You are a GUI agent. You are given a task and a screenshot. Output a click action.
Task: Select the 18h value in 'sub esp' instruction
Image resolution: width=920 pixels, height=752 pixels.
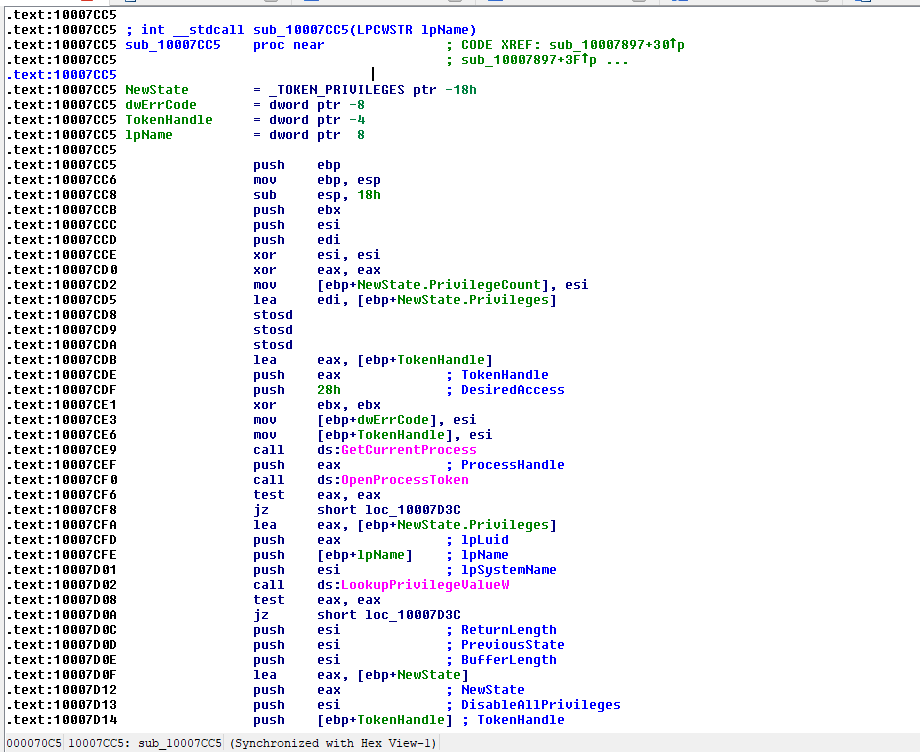coord(368,195)
